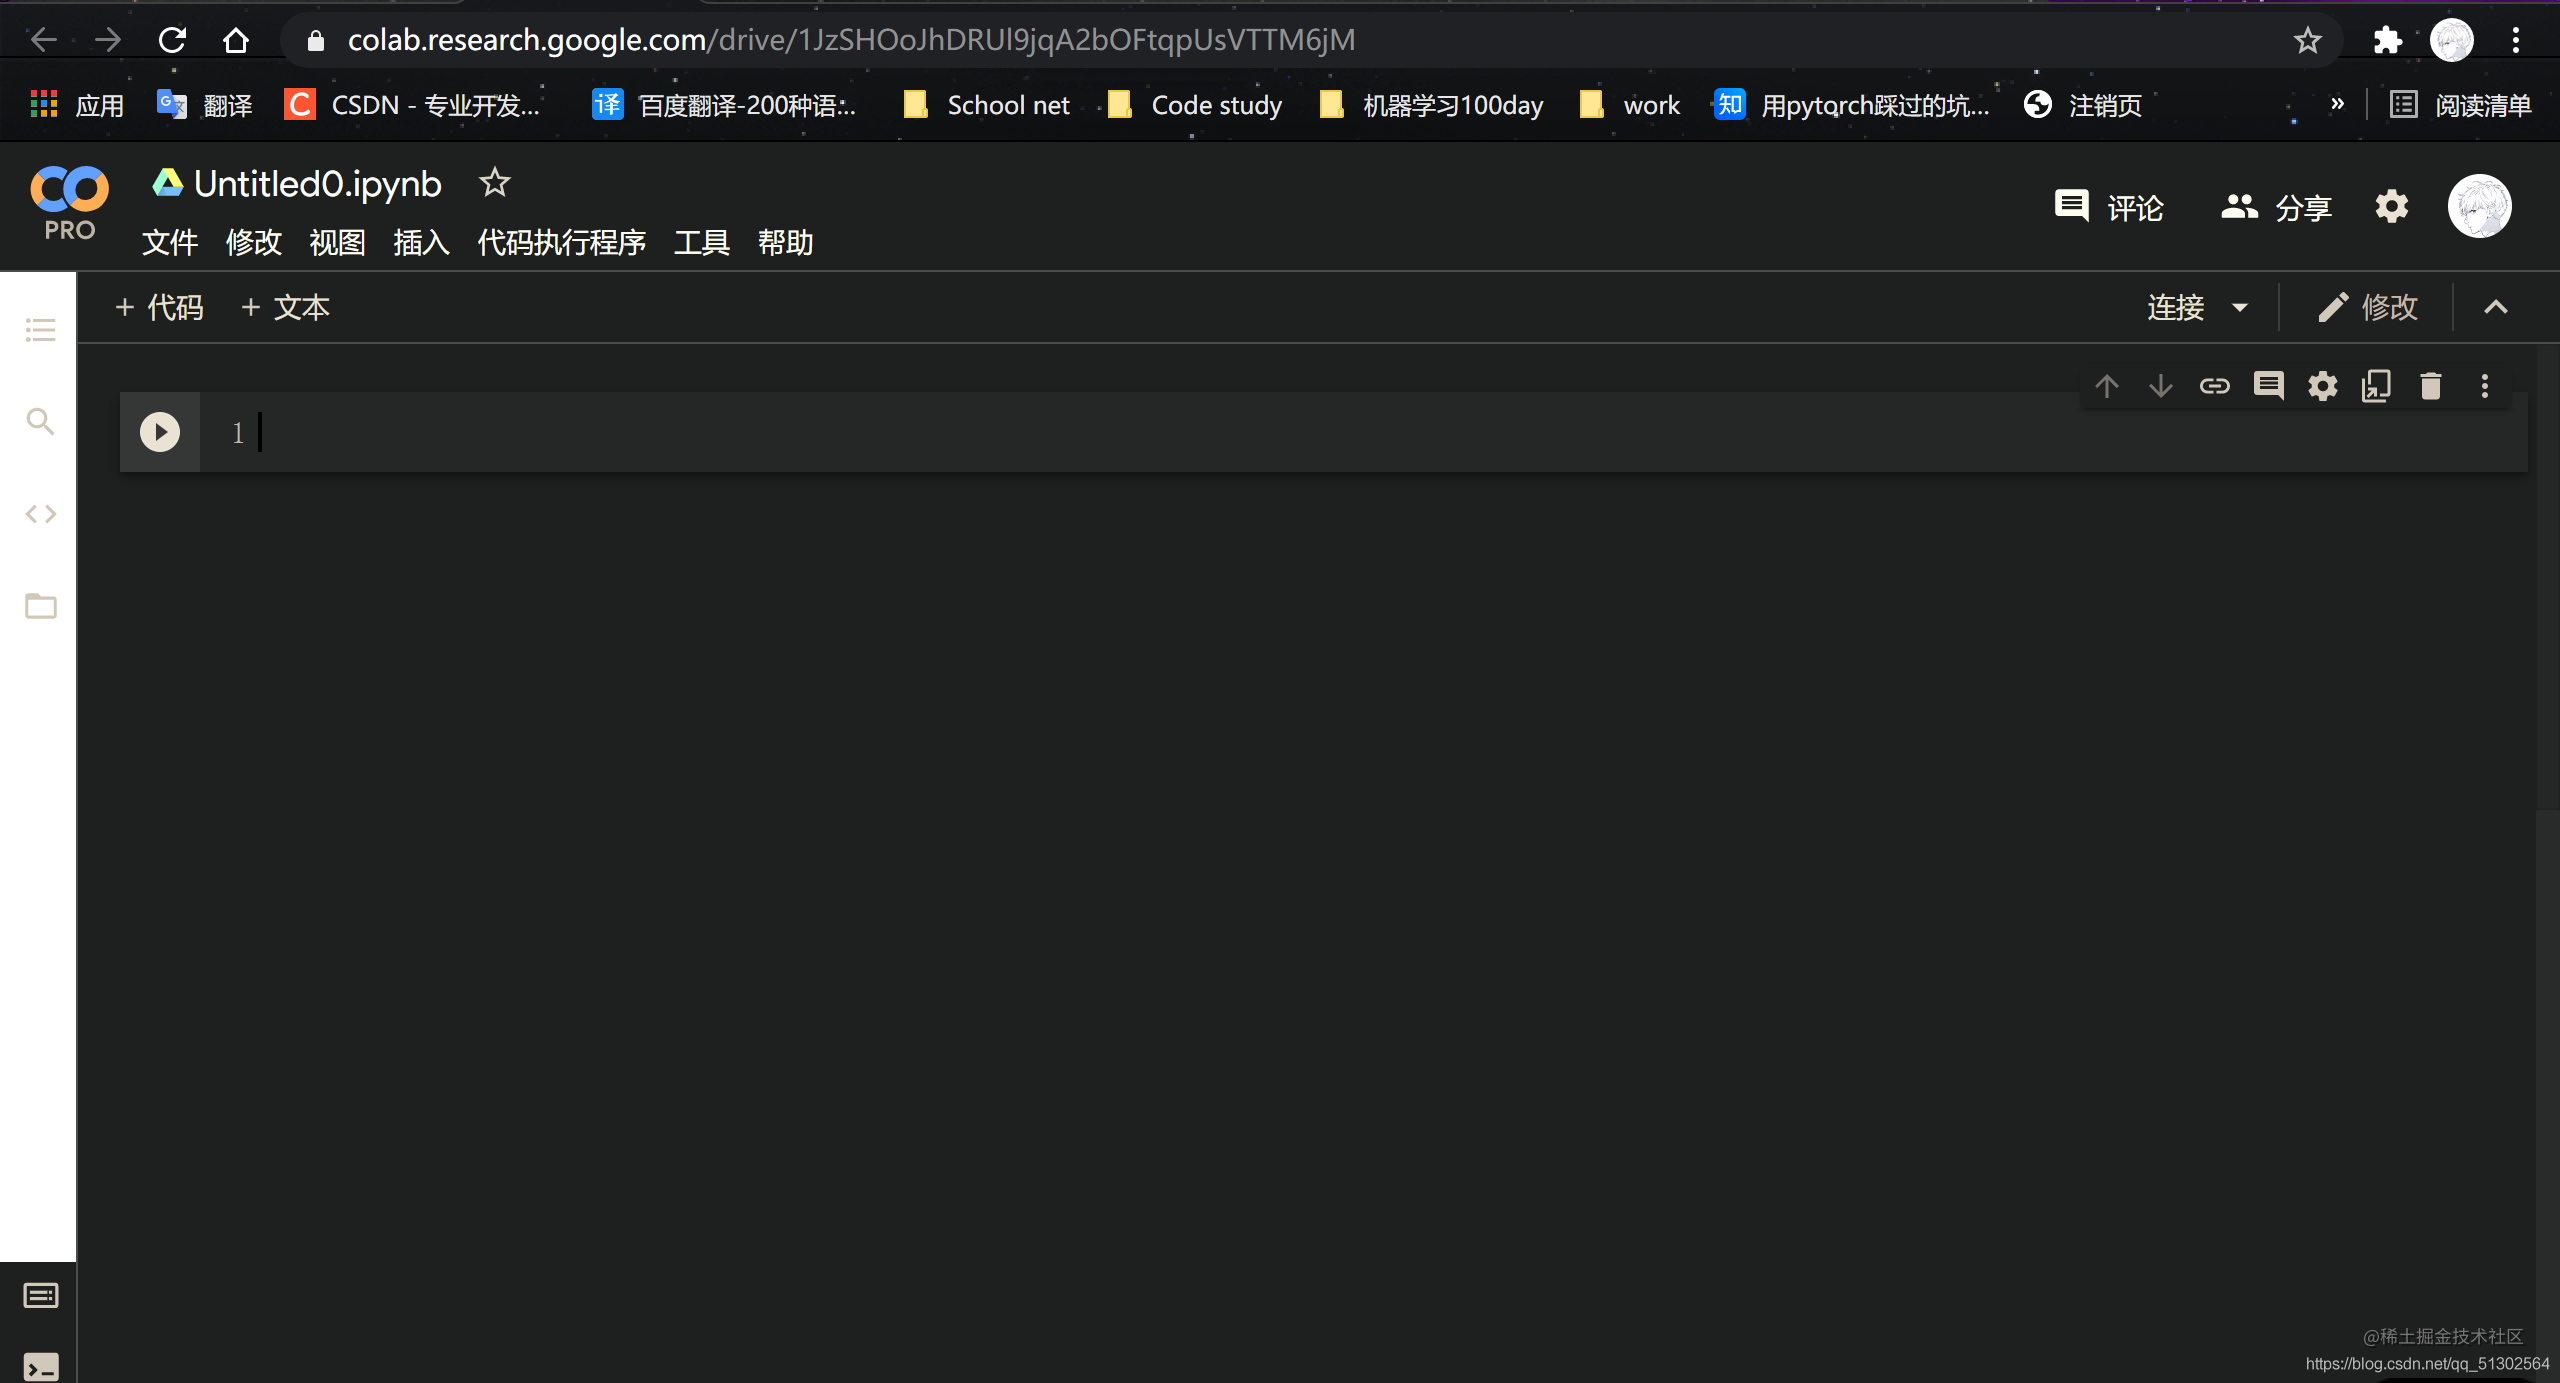The image size is (2560, 1383).
Task: Rename the Untitled0.ipynb title
Action: coord(318,183)
